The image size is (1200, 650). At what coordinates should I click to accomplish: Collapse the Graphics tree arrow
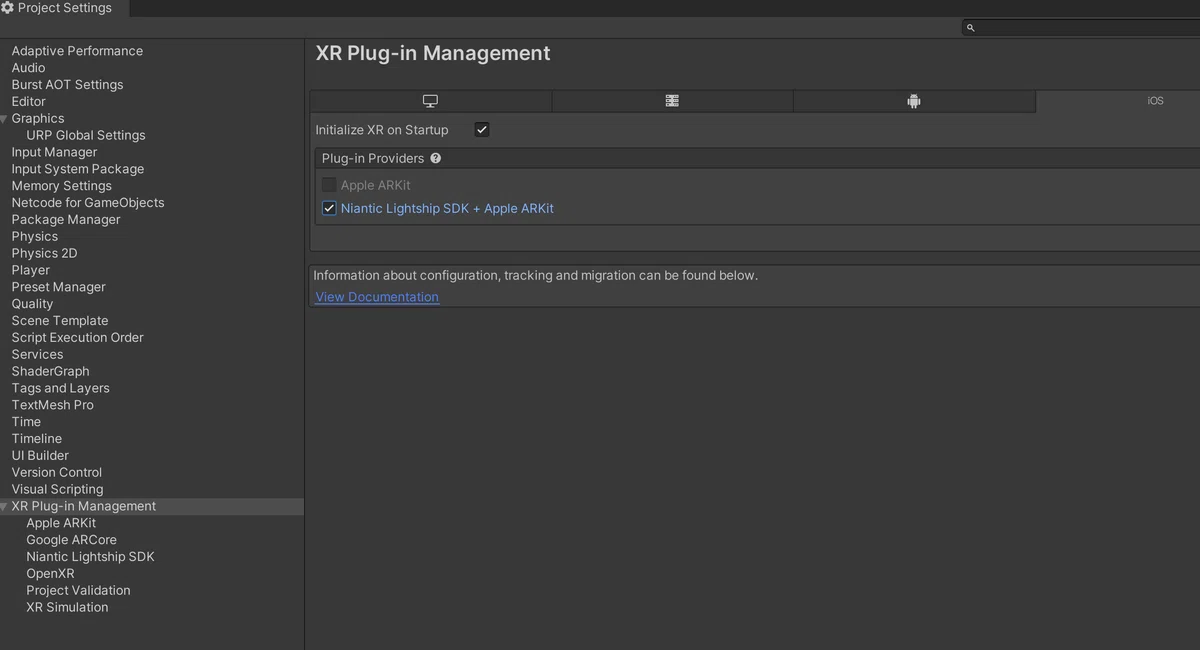(x=5, y=119)
